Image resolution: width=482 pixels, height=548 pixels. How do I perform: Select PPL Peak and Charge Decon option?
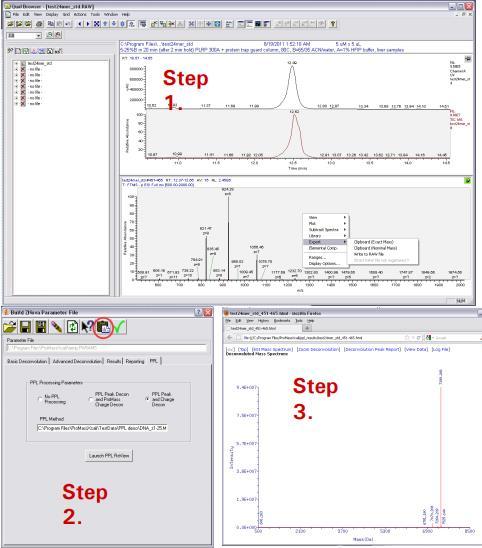point(147,399)
